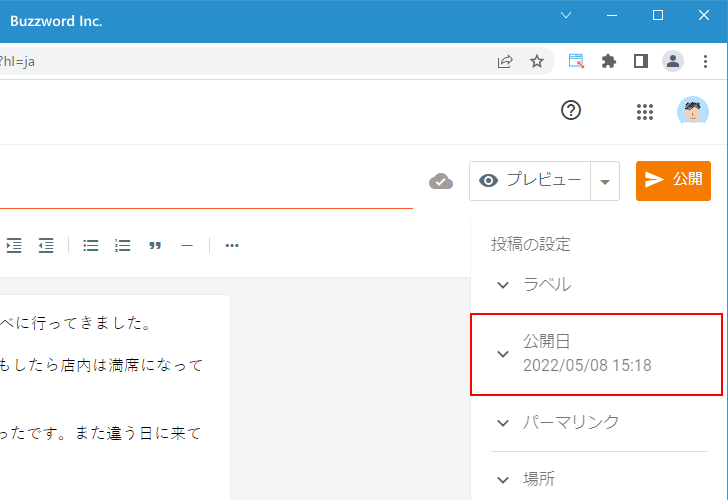This screenshot has height=500, width=728.
Task: Click the 投稿の設定 heading text
Action: tap(531, 244)
